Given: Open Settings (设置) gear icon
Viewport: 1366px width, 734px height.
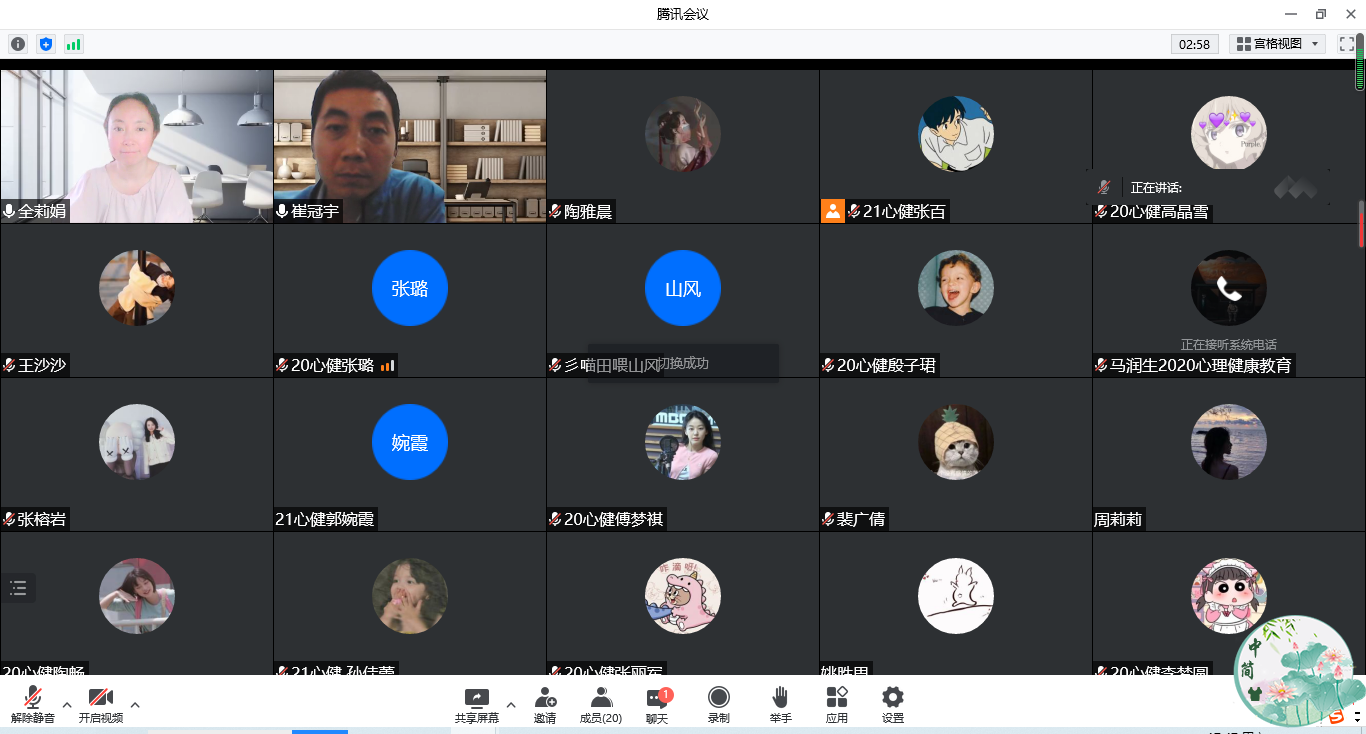Looking at the screenshot, I should coord(893,704).
